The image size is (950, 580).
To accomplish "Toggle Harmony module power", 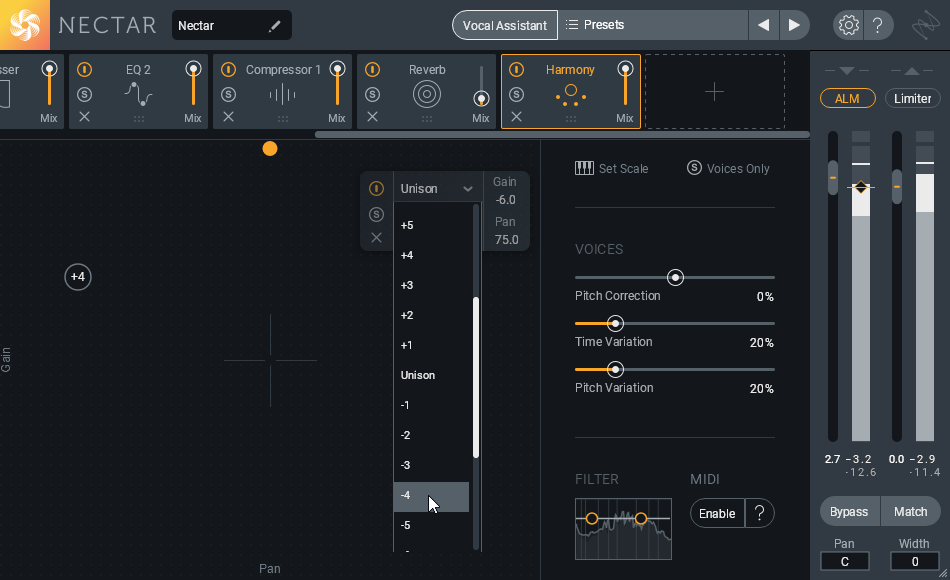I will pyautogui.click(x=516, y=70).
